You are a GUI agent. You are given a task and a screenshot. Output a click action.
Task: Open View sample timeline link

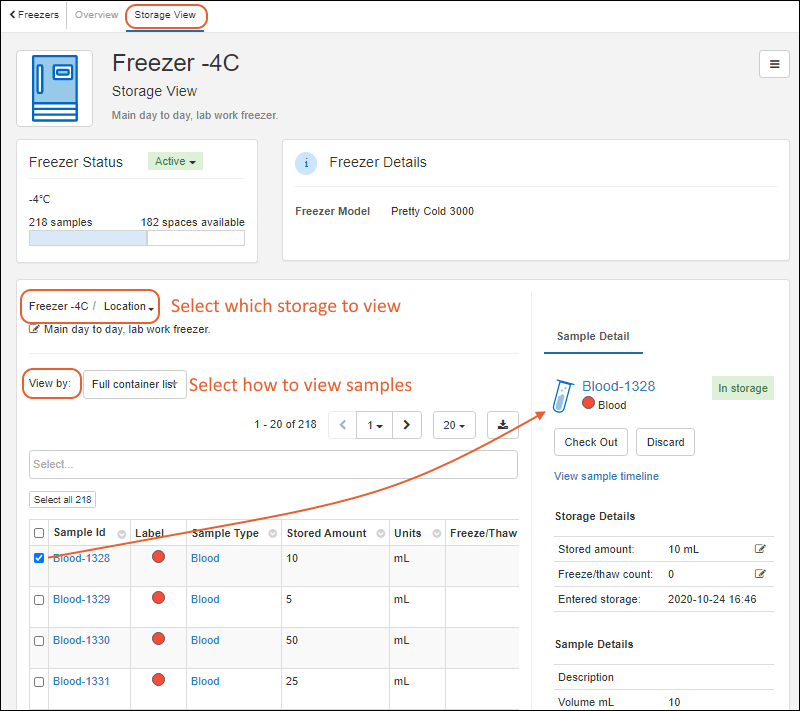[x=606, y=476]
